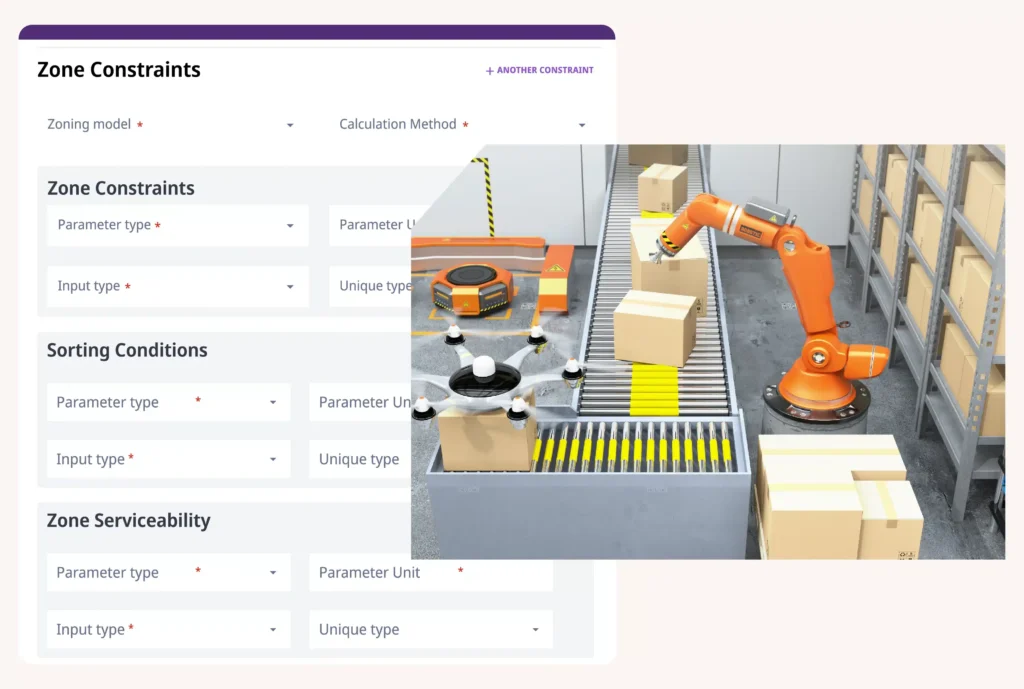Click the white drone carrying a box
1024x689 pixels.
tap(487, 378)
